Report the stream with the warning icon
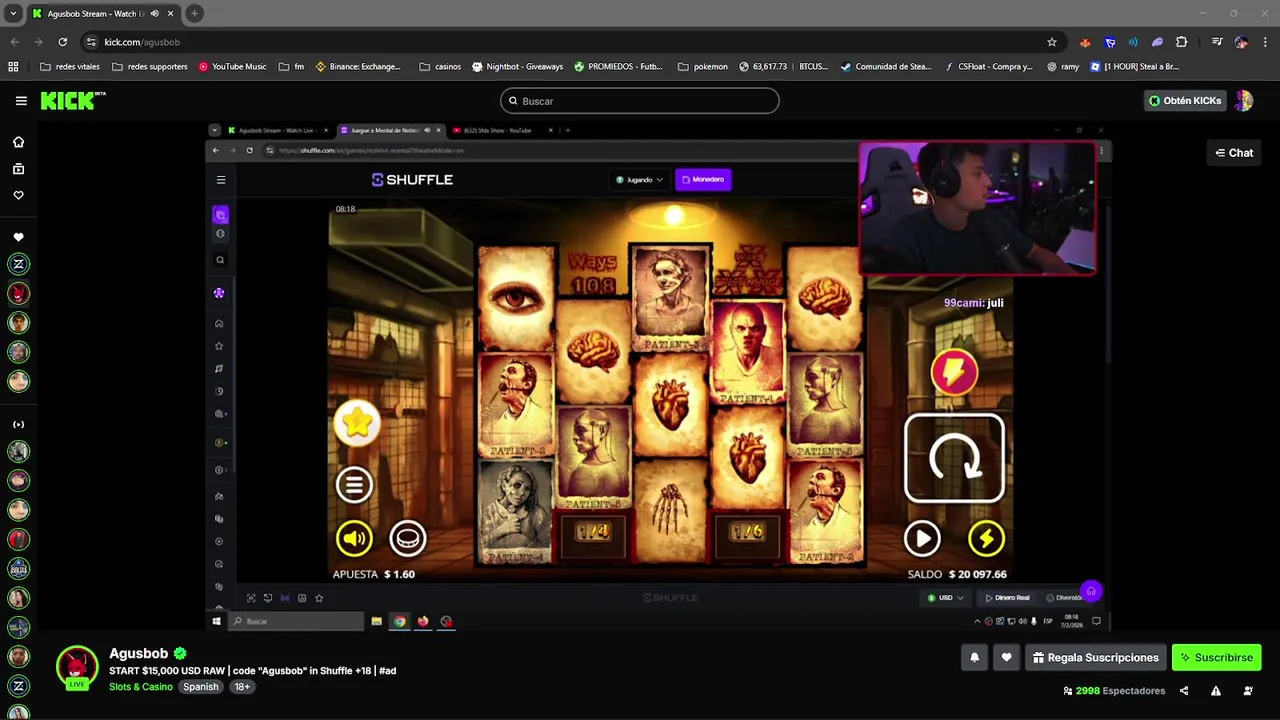 click(1216, 691)
